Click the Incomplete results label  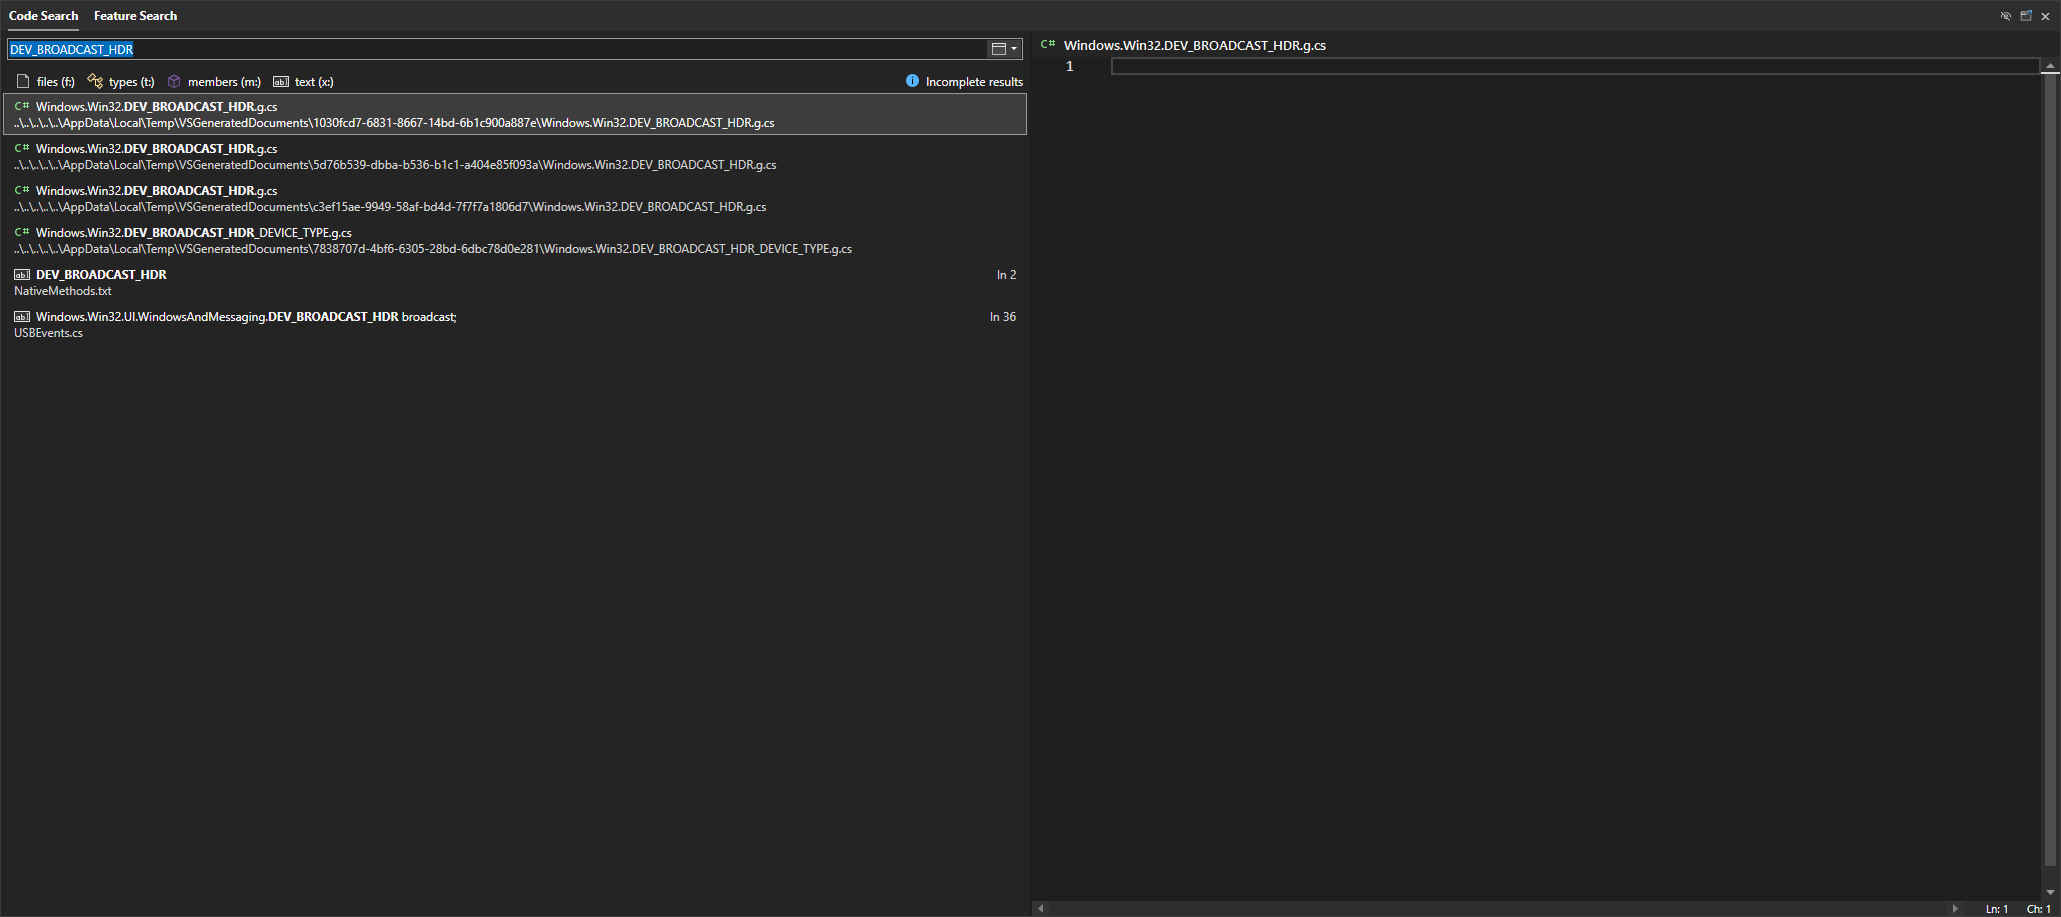(974, 82)
